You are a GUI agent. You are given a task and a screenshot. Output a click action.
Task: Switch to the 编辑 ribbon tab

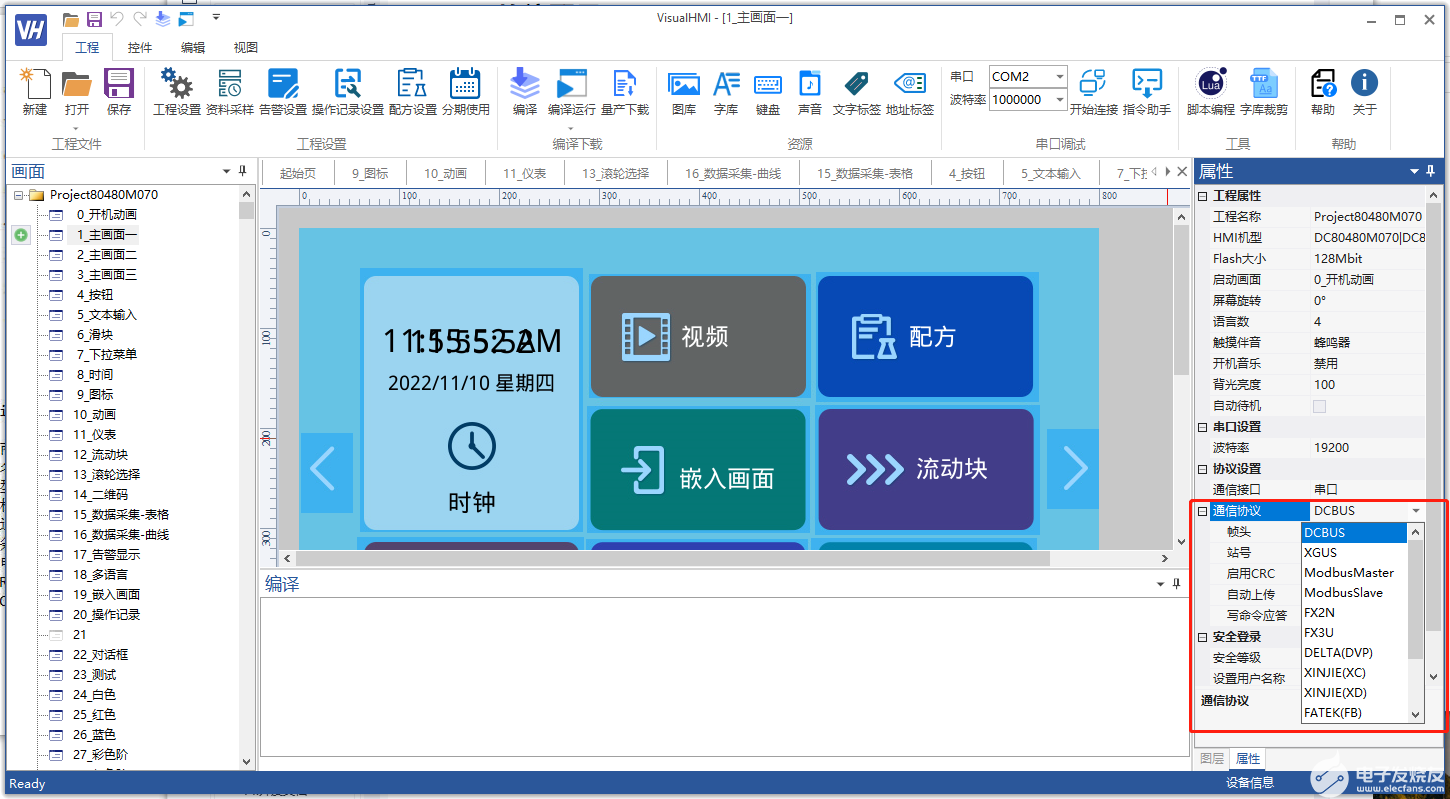[193, 47]
